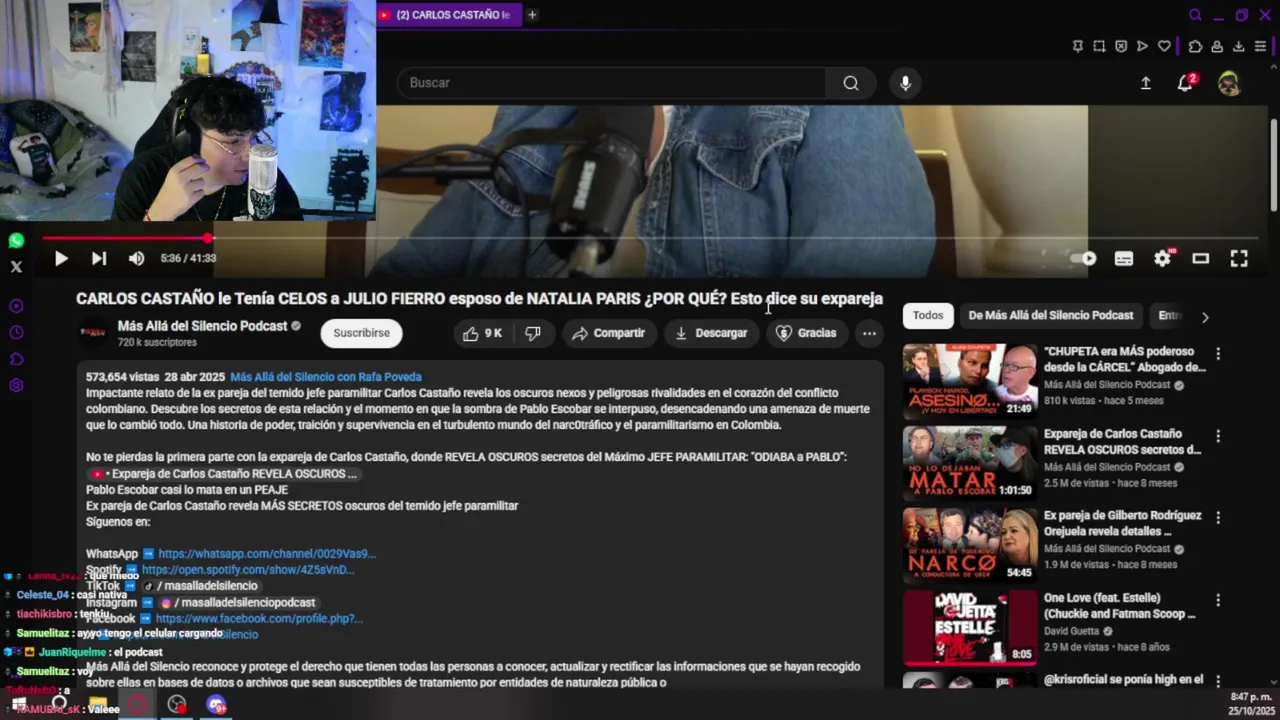This screenshot has height=720, width=1280.
Task: Open the more actions three-dot menu
Action: tap(869, 333)
